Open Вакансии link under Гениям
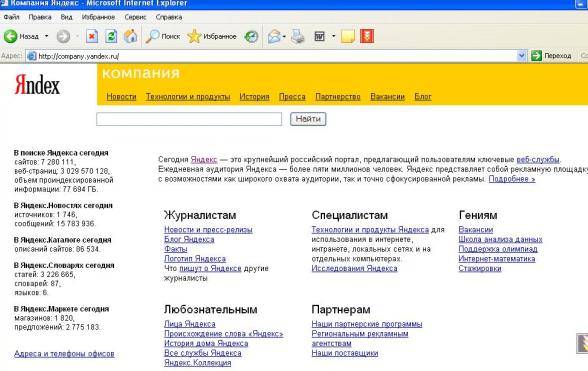 (x=476, y=230)
